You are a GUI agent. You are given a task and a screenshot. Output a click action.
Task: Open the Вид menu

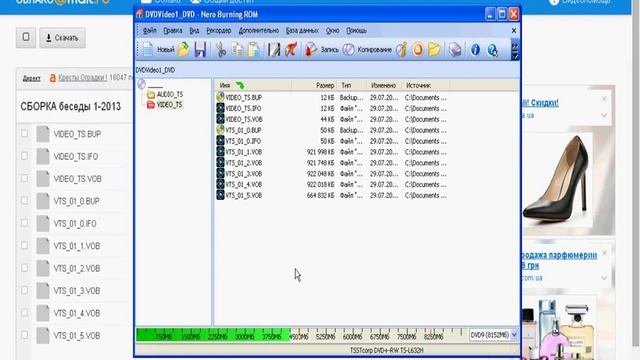point(194,31)
